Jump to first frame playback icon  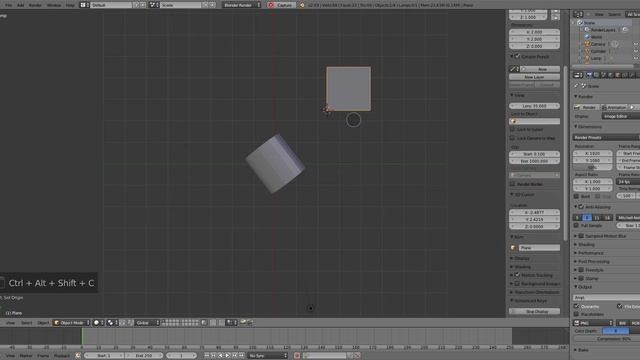207,356
